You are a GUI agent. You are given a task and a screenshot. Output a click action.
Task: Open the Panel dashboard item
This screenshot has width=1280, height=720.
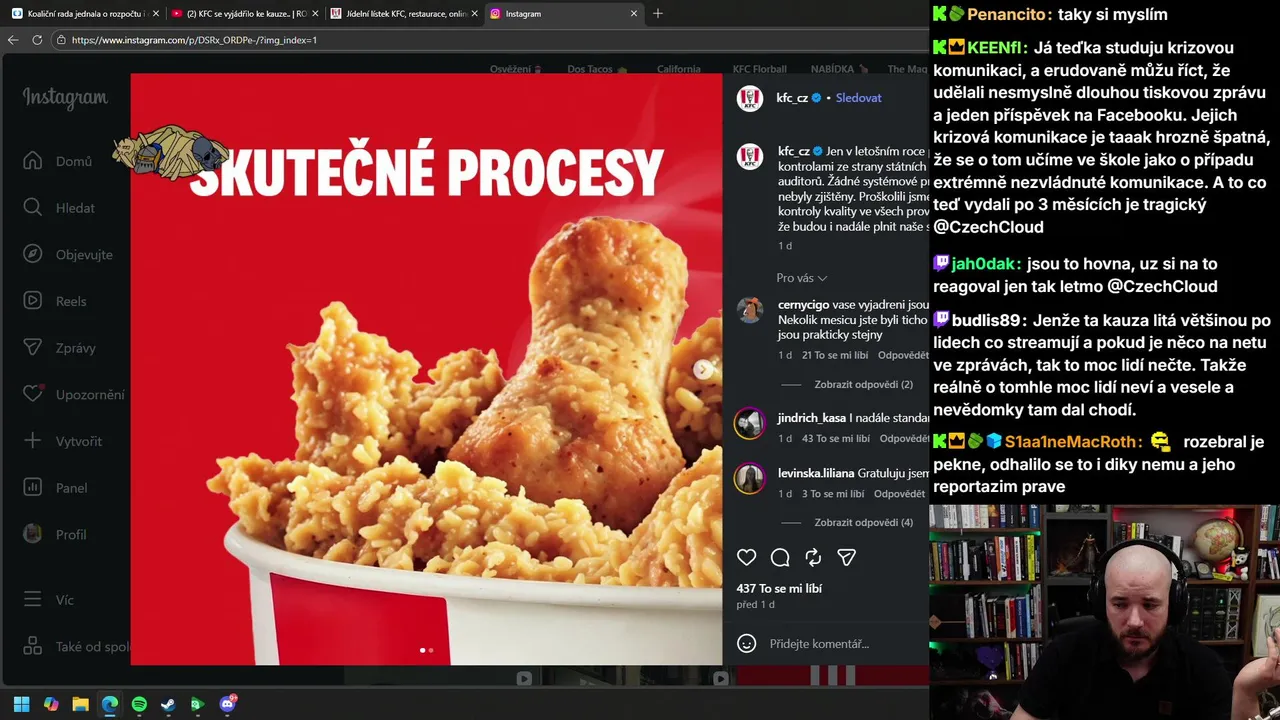point(56,488)
